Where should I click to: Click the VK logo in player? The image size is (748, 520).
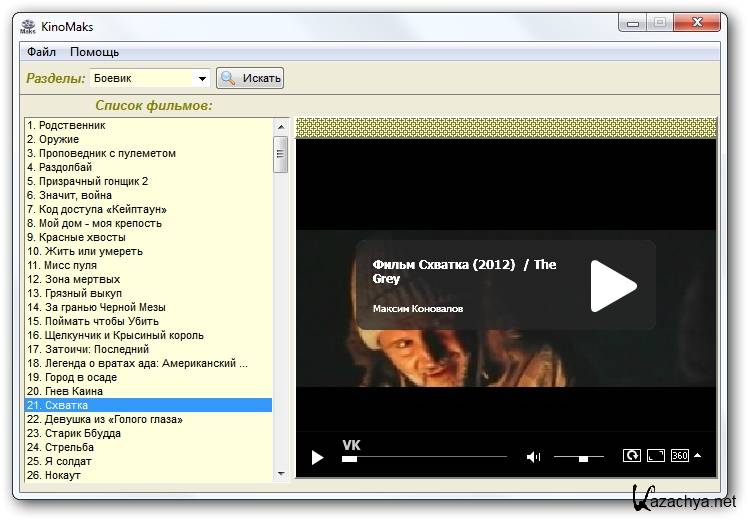(351, 444)
